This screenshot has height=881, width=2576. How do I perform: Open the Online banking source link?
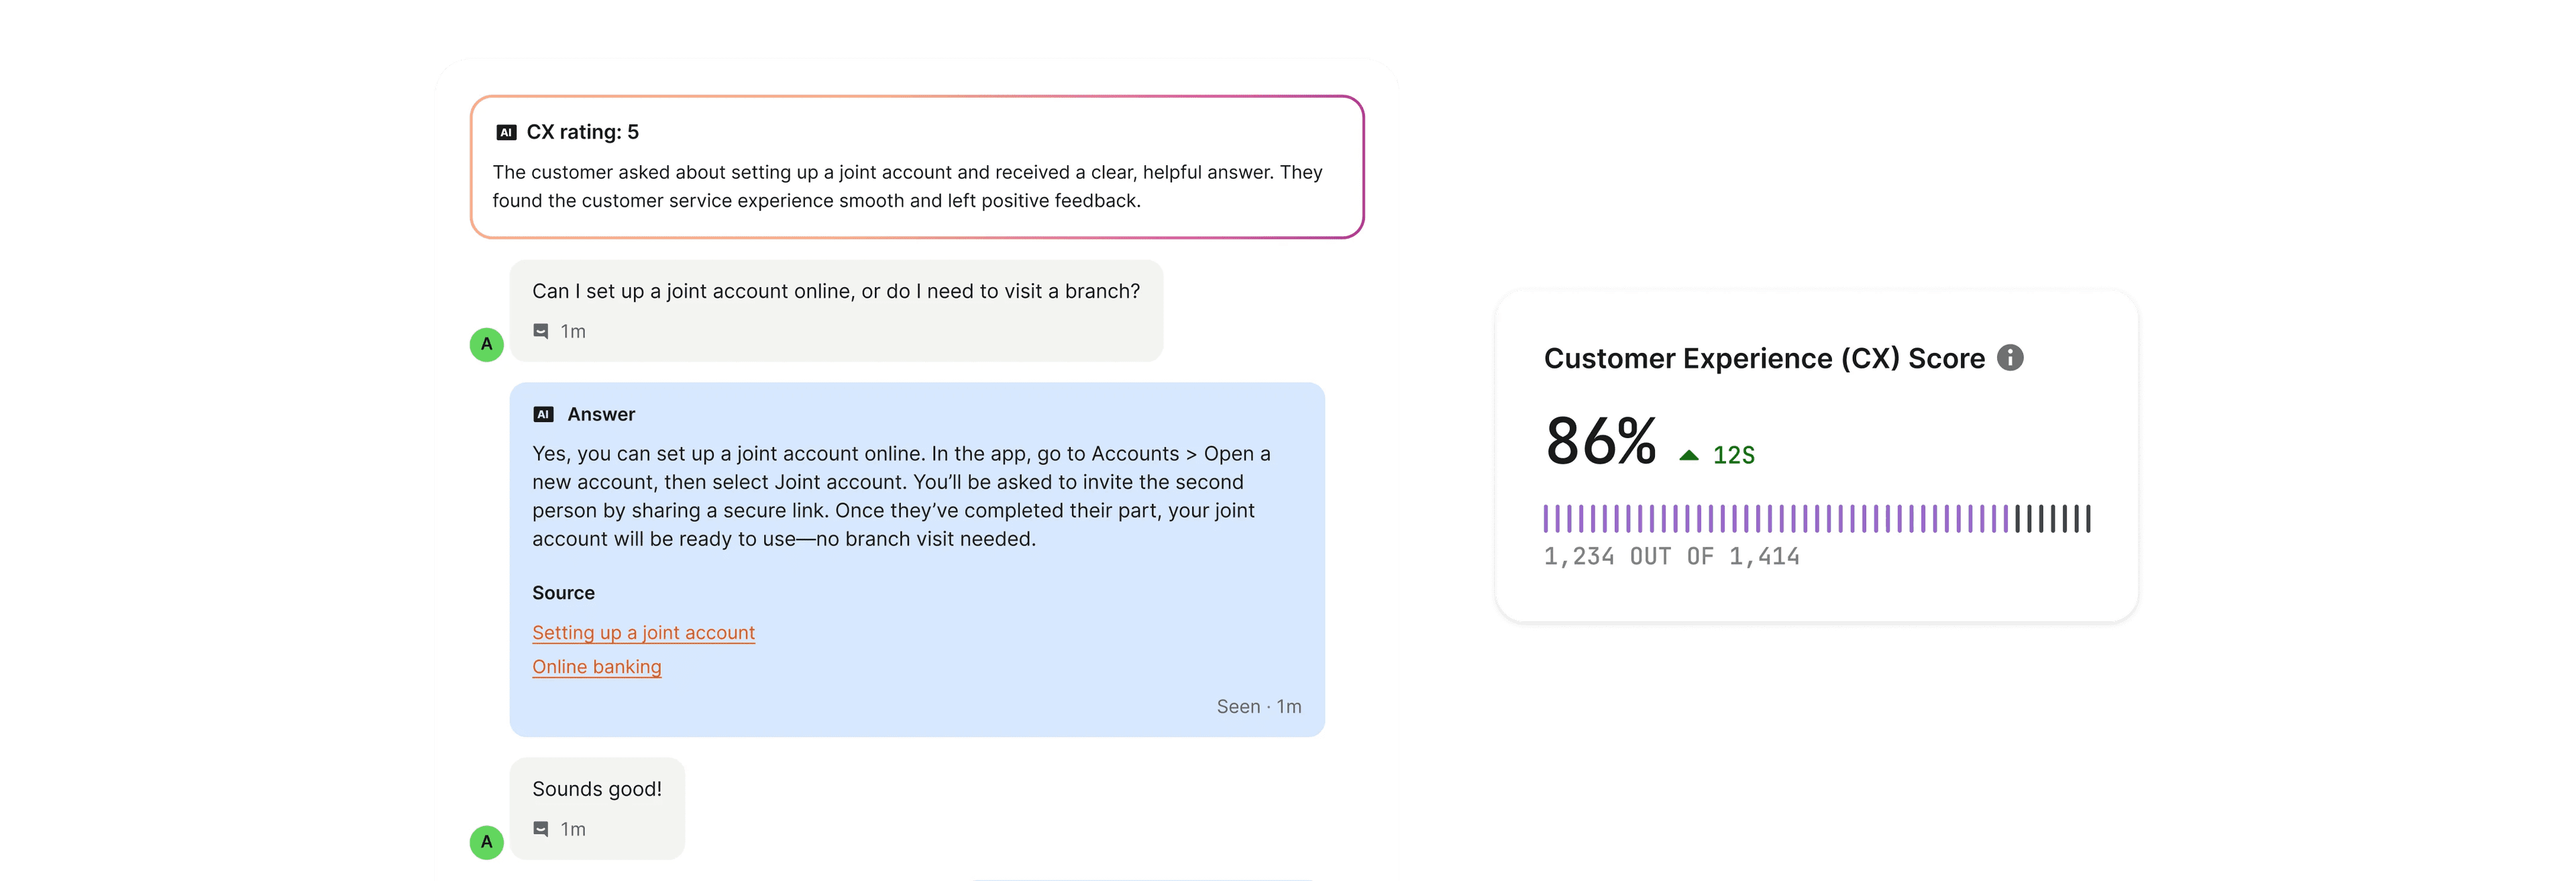click(596, 667)
